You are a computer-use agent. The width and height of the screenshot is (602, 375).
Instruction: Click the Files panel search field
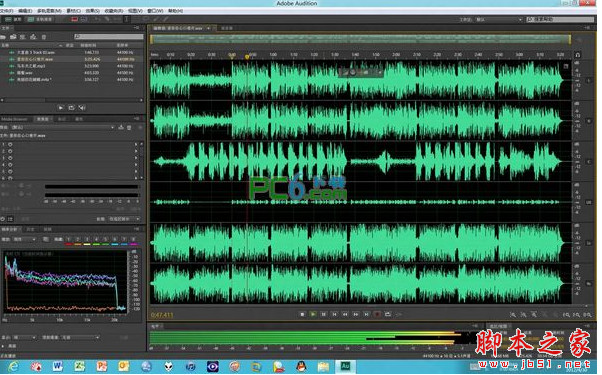tap(109, 37)
